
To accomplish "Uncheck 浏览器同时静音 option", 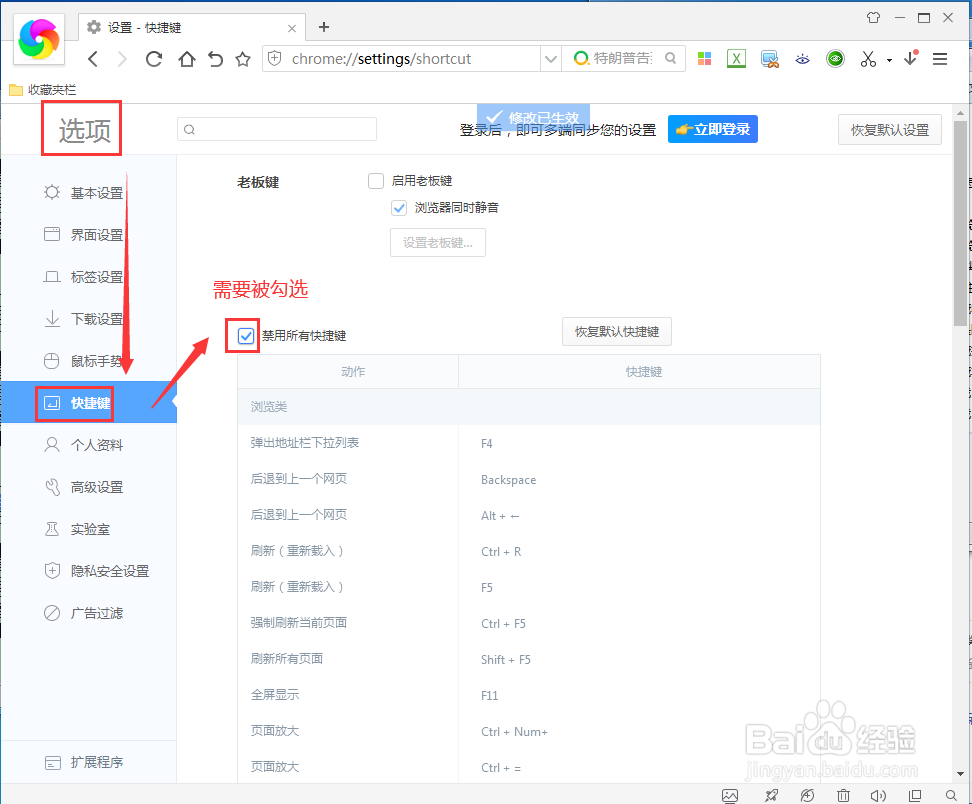I will [x=399, y=207].
